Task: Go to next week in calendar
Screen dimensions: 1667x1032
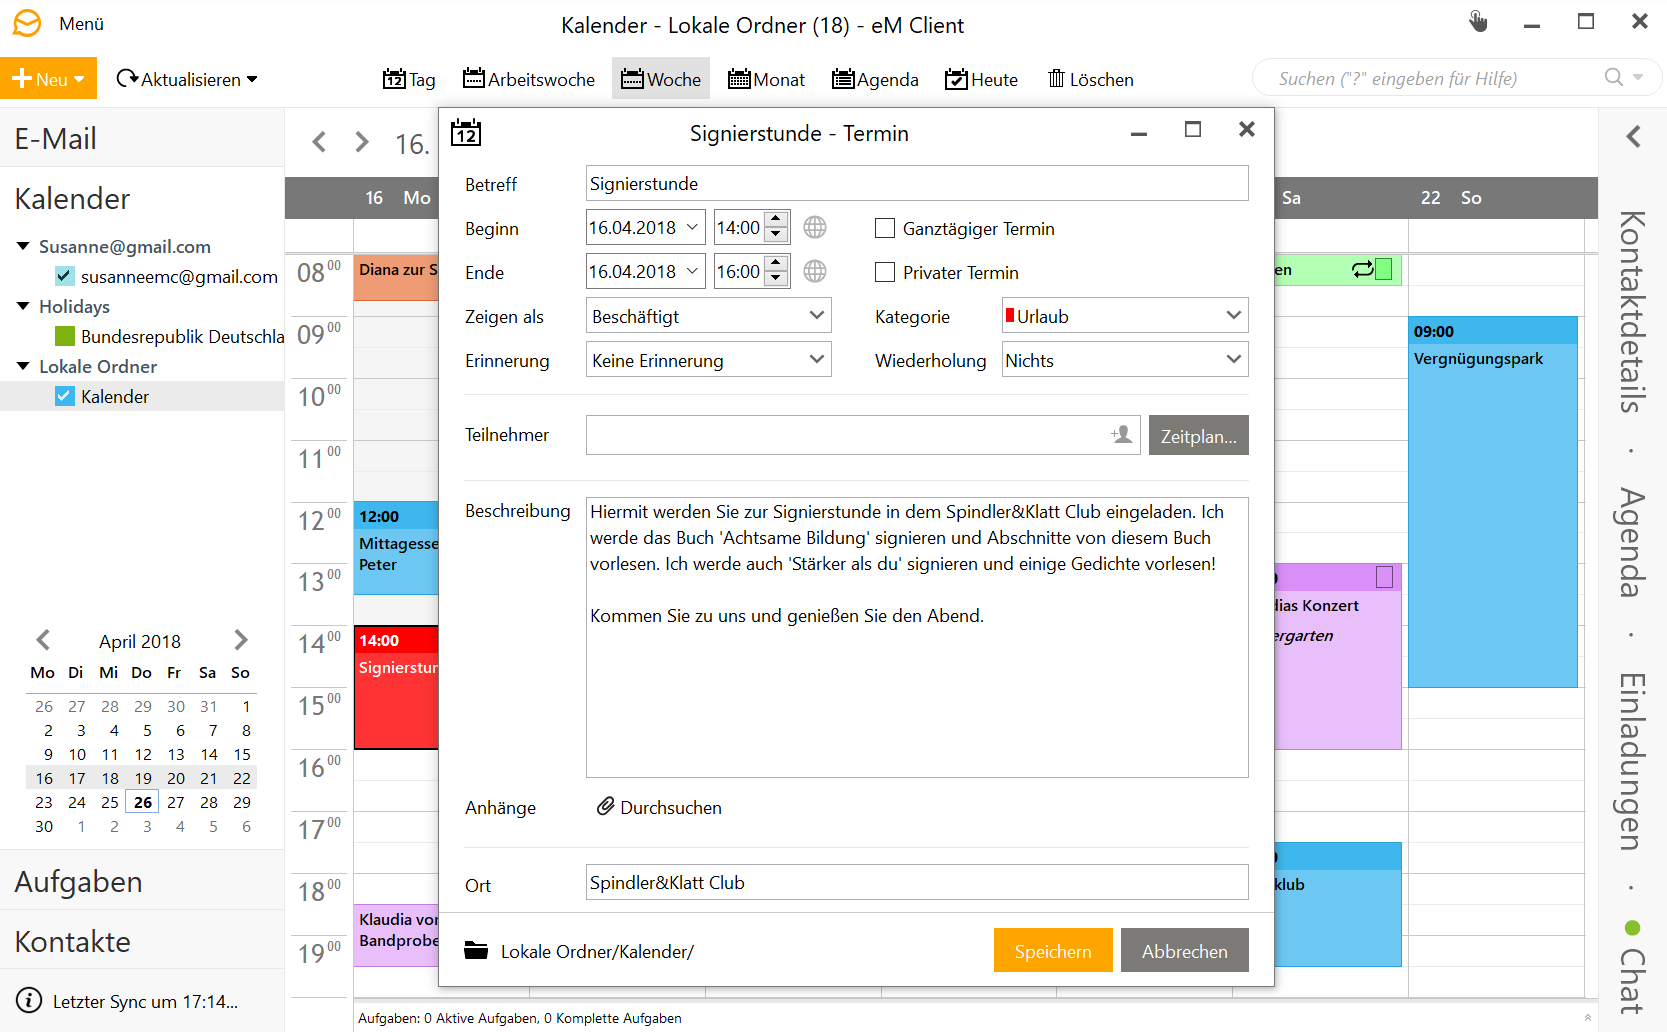Action: click(362, 142)
